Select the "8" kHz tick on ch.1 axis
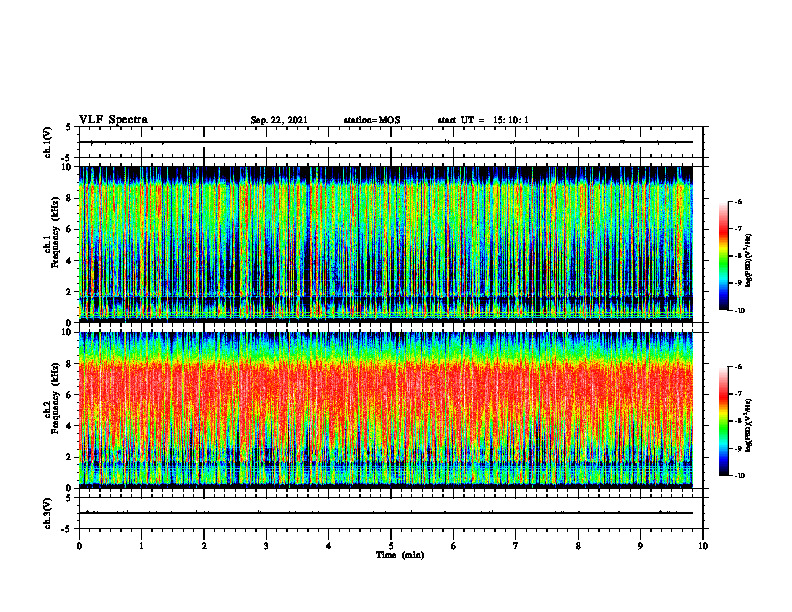The width and height of the screenshot is (792, 612). pos(70,198)
